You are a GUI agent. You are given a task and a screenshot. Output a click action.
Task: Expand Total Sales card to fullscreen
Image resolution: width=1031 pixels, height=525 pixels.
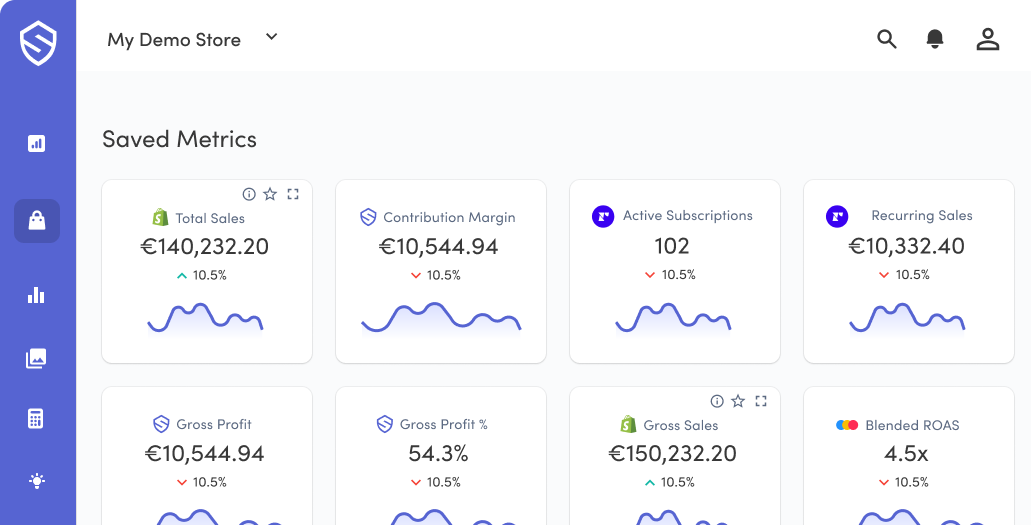click(x=293, y=194)
